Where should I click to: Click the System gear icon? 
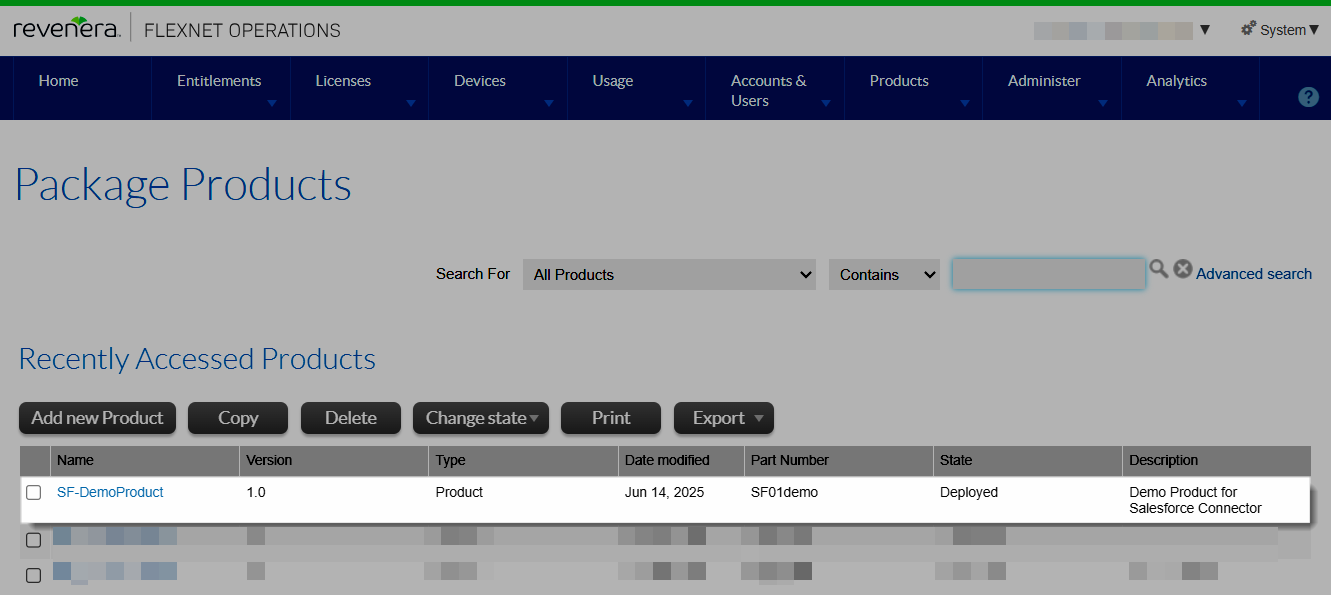1249,29
